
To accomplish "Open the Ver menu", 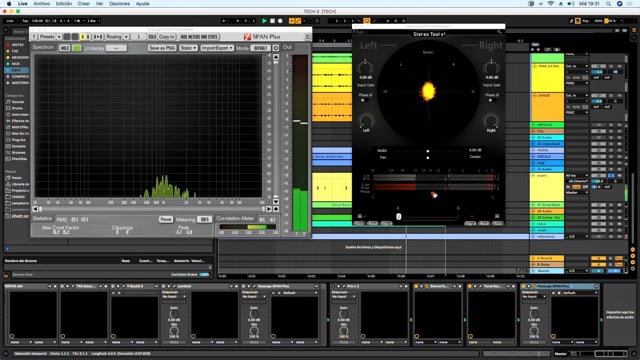I will (99, 4).
